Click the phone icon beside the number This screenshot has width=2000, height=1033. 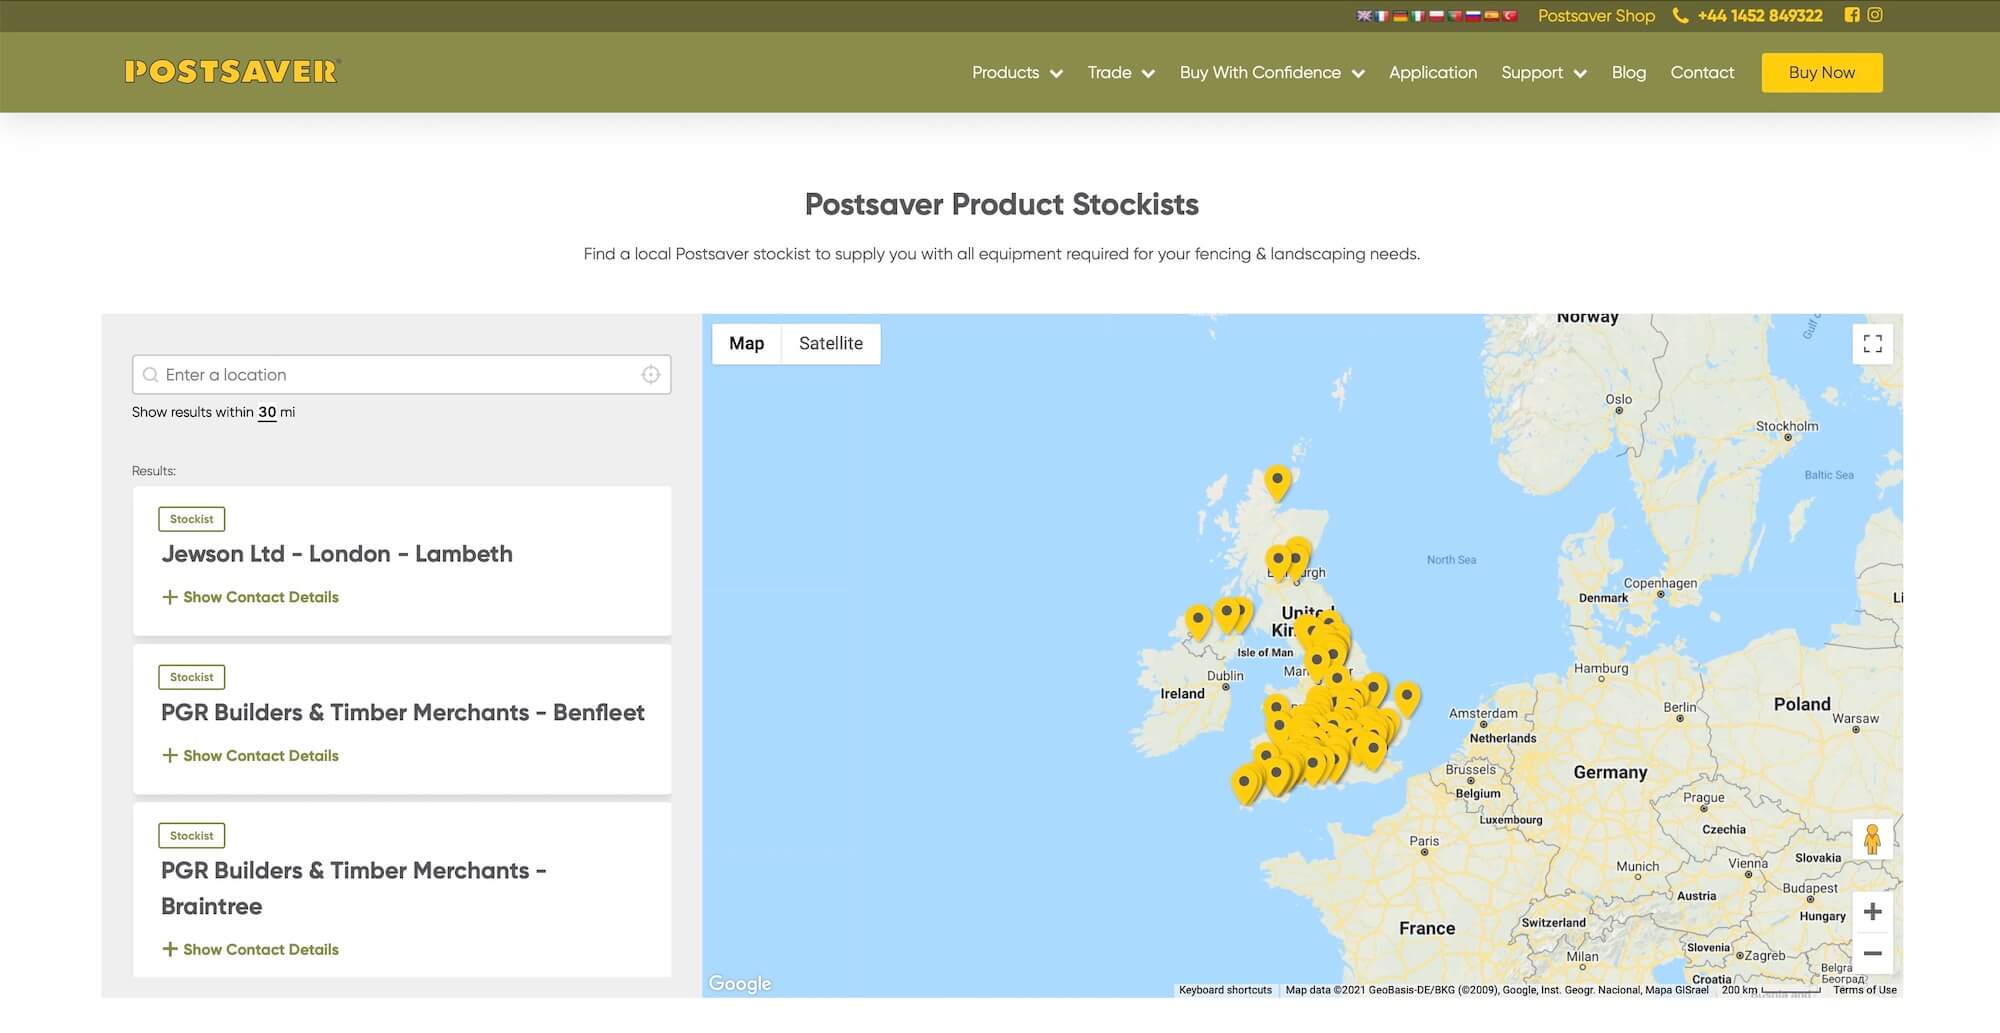1681,16
